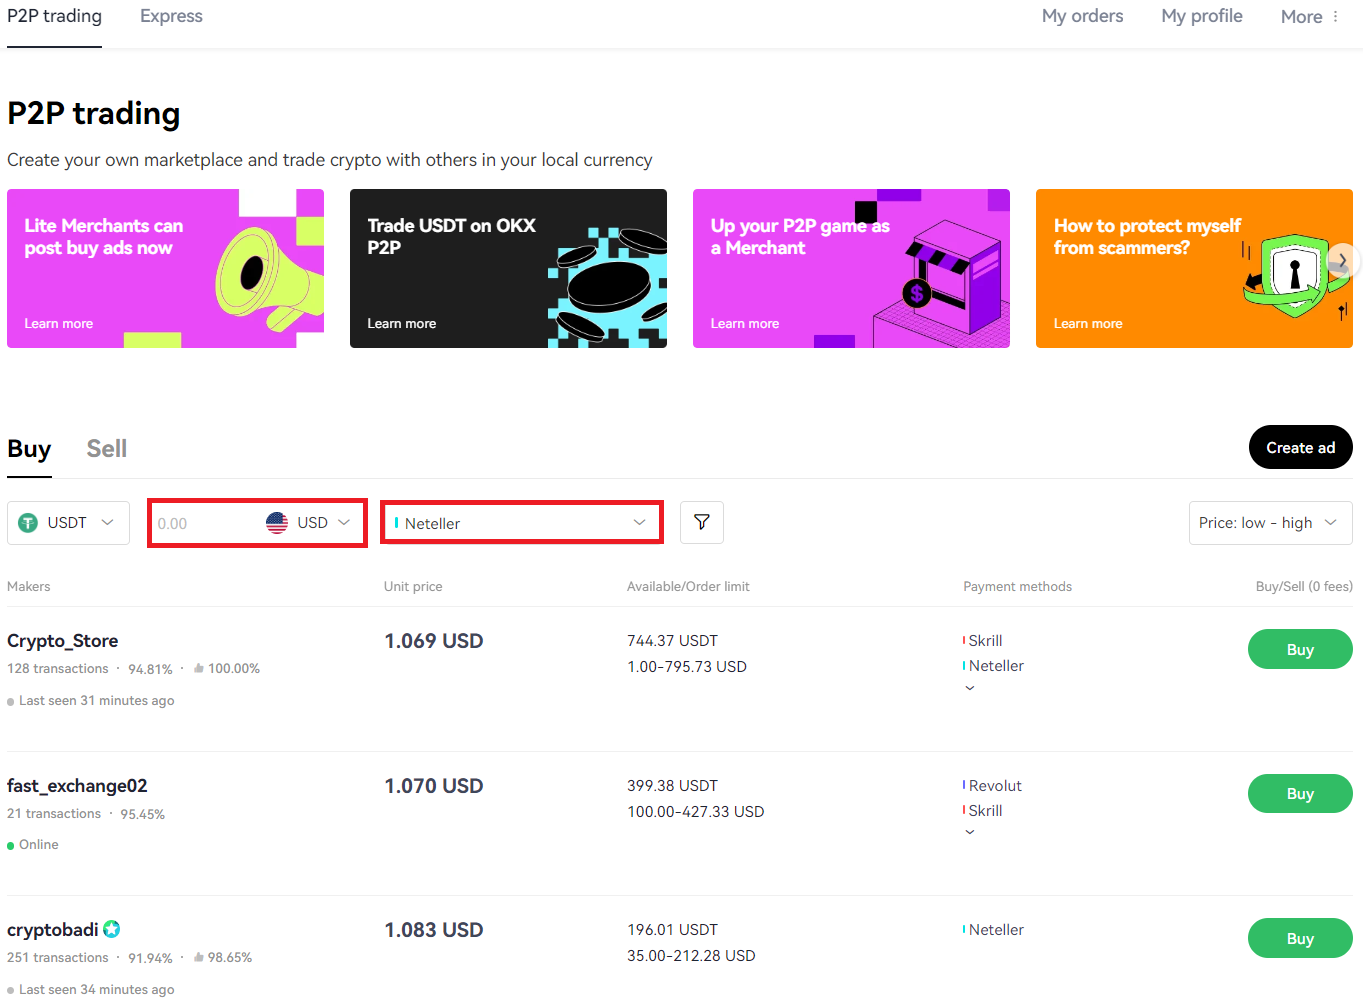Click the 399.38 USDT available amount
This screenshot has width=1363, height=1005.
672,786
